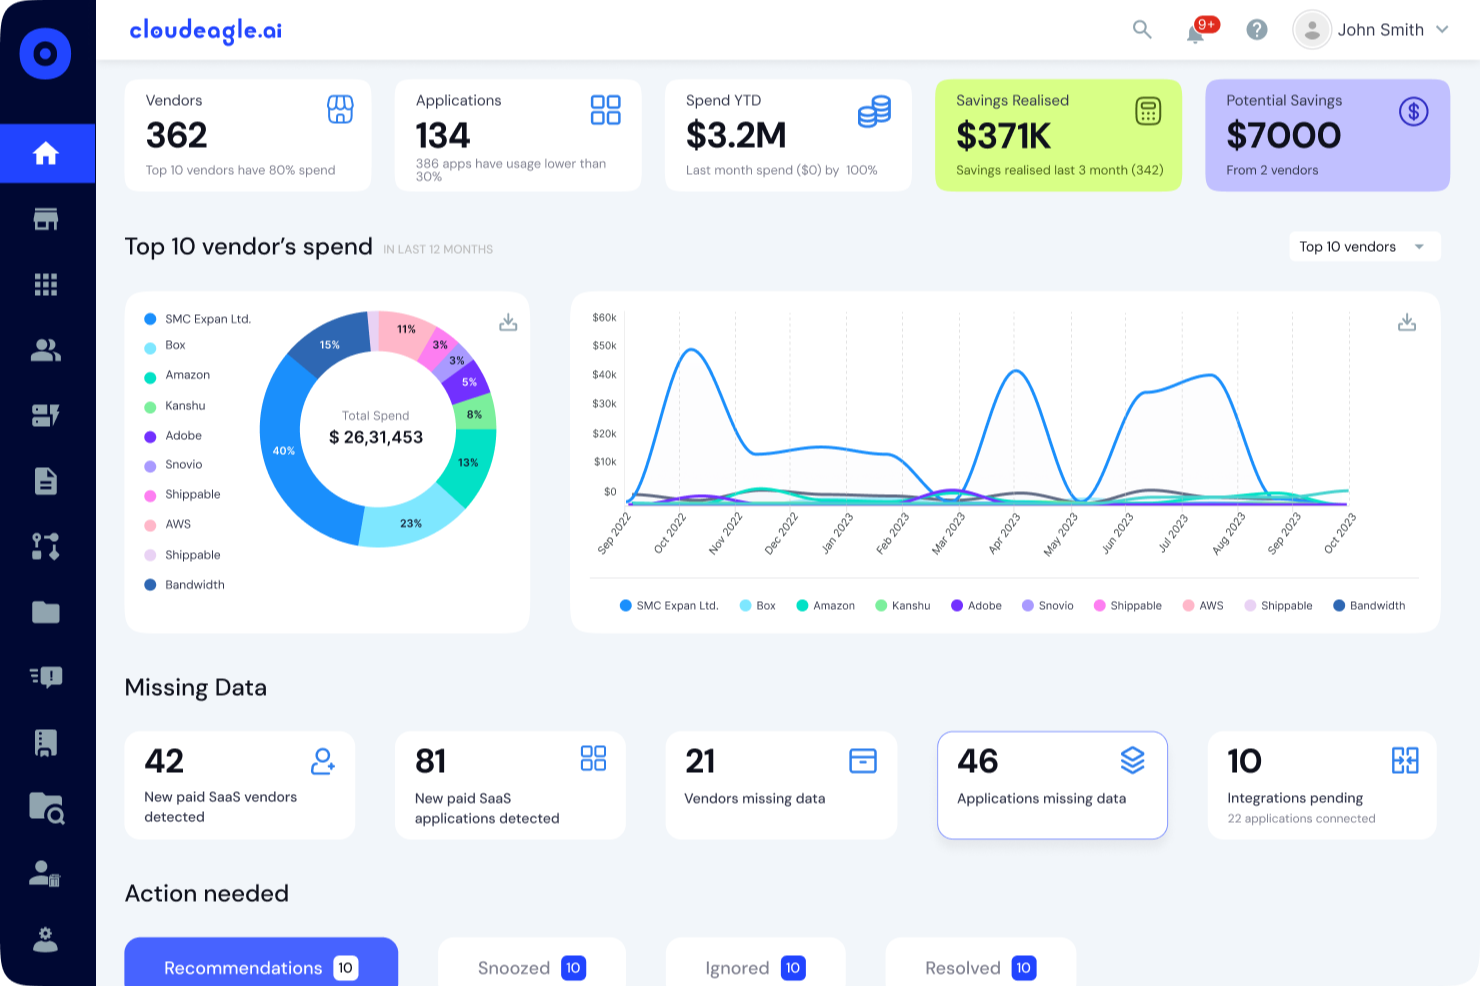Open the Applications missing data card

(x=1052, y=785)
